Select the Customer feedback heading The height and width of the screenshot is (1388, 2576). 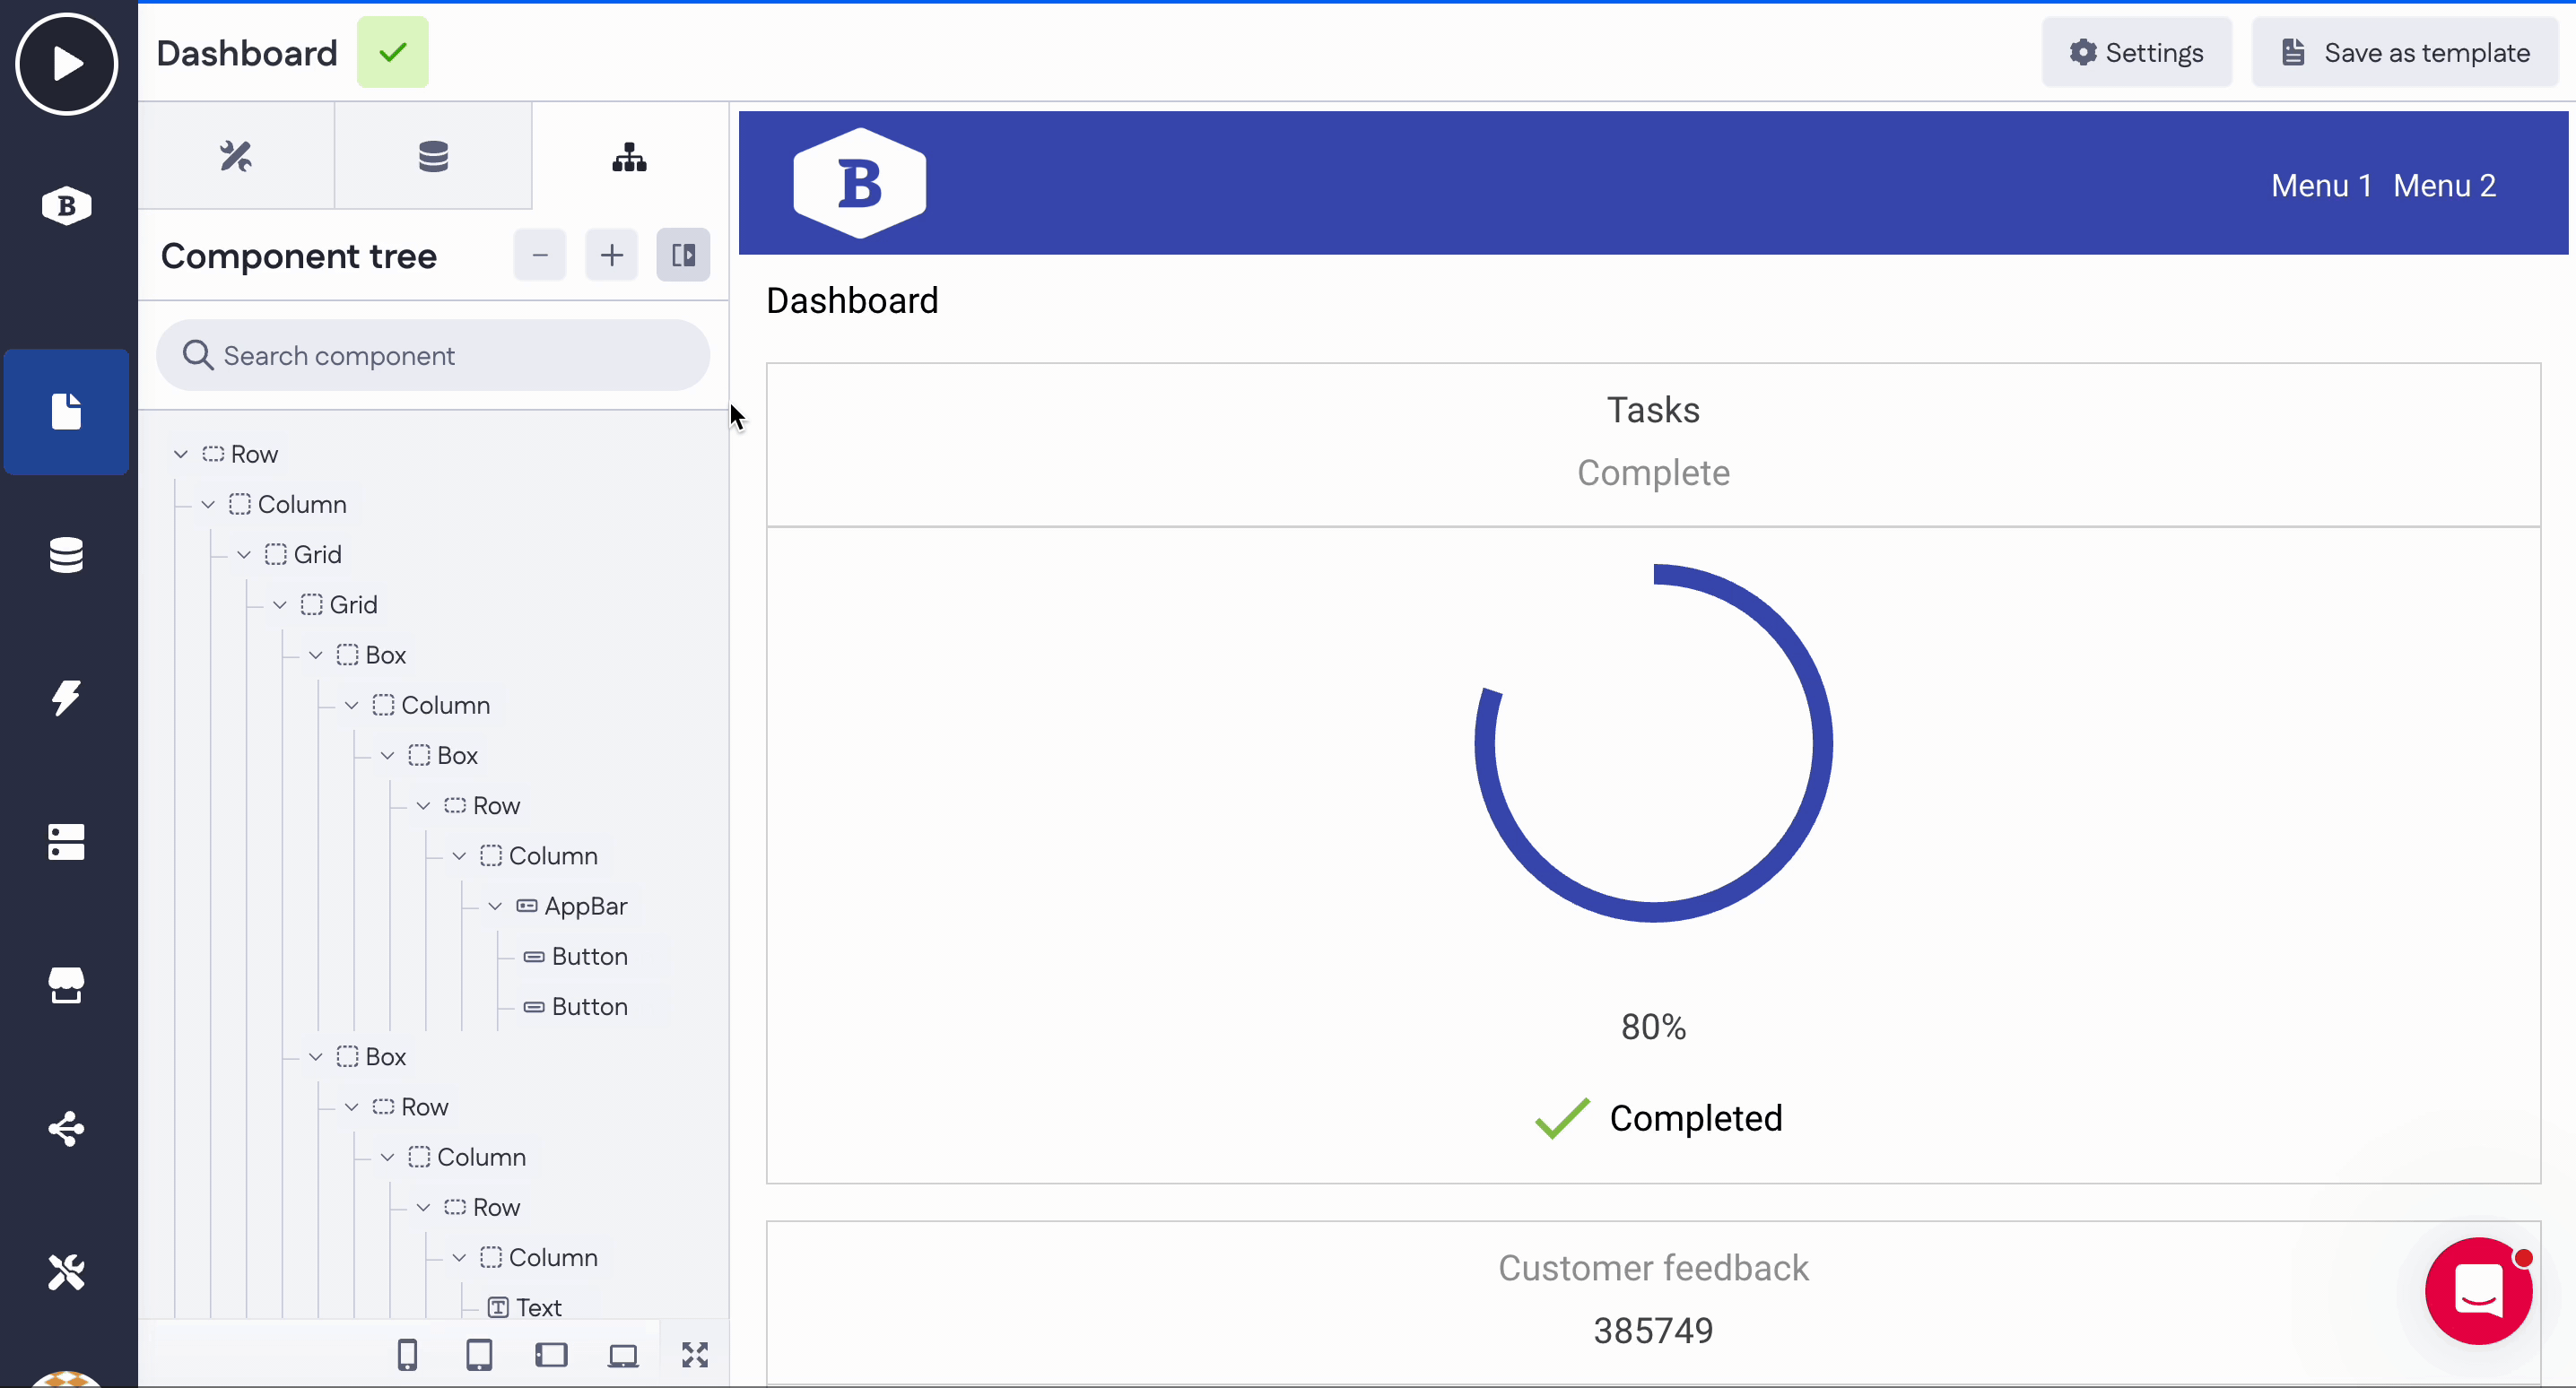tap(1653, 1268)
